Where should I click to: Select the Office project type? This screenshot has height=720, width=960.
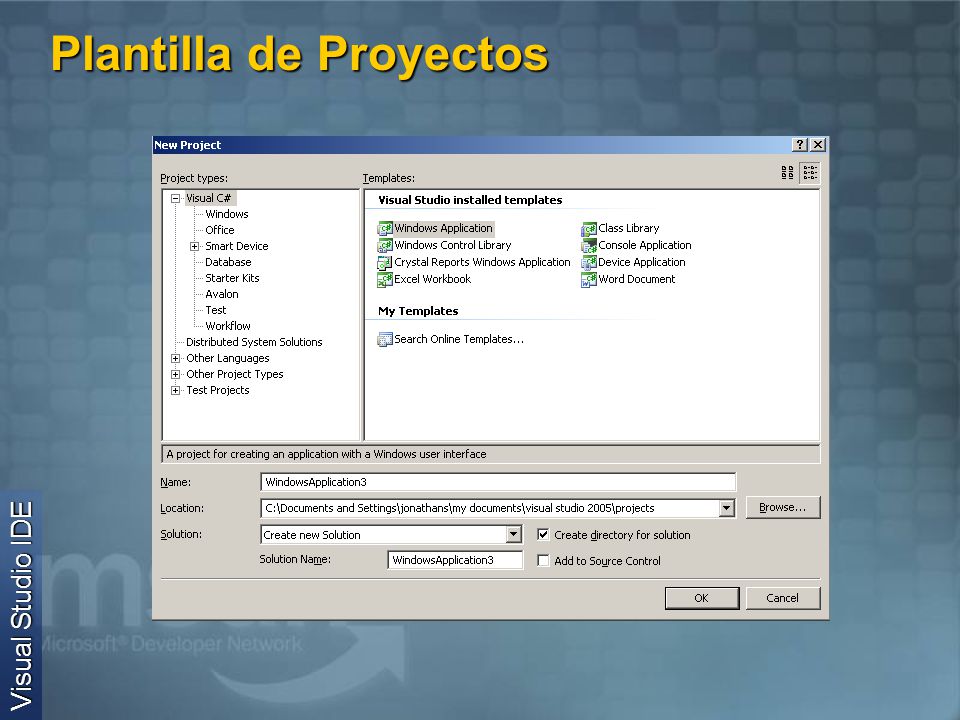point(220,230)
